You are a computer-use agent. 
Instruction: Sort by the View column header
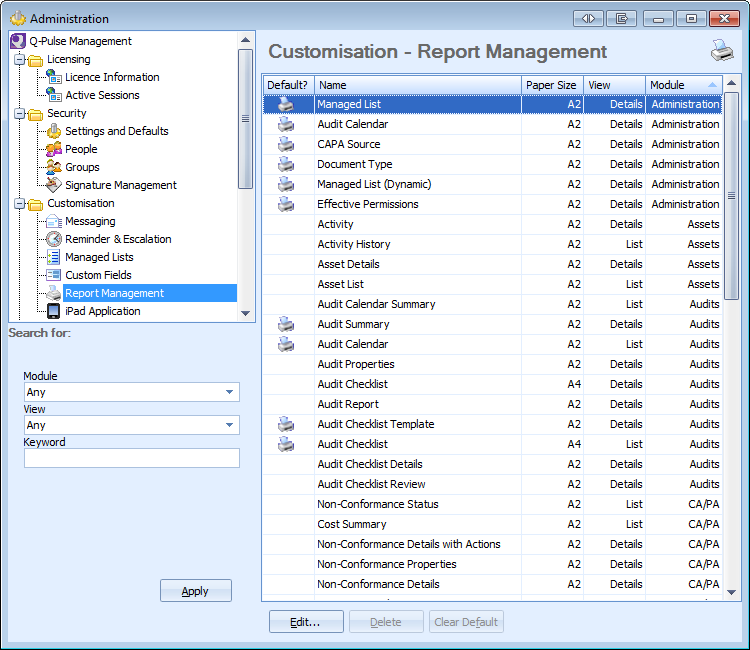[615, 85]
